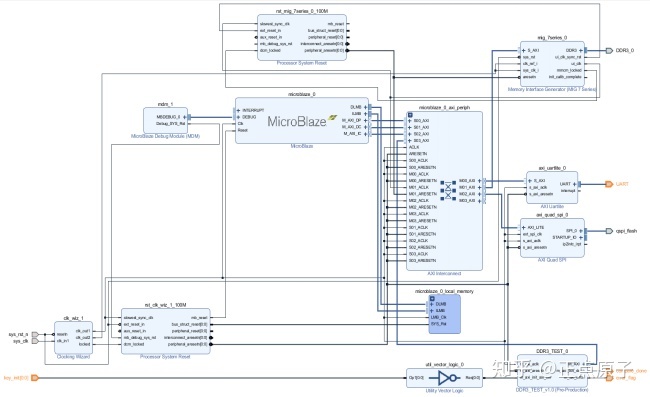Expand the ILMB pin on local memory block
650x397 pixels.
432,311
